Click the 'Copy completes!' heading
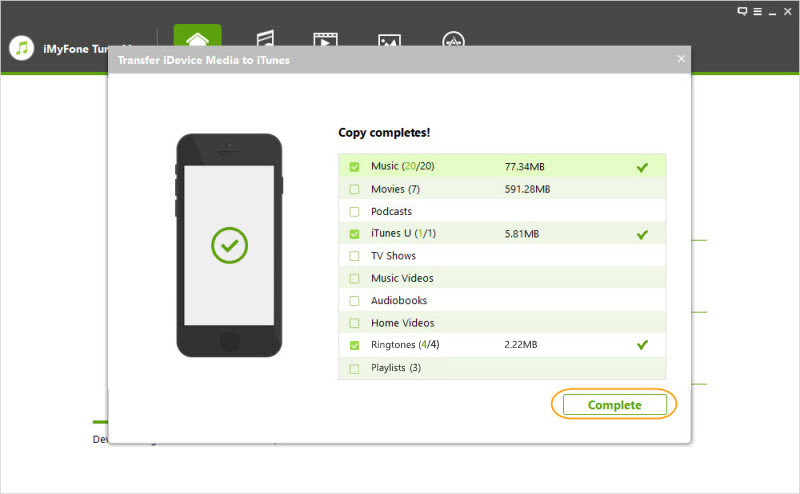The height and width of the screenshot is (494, 800). [x=384, y=133]
